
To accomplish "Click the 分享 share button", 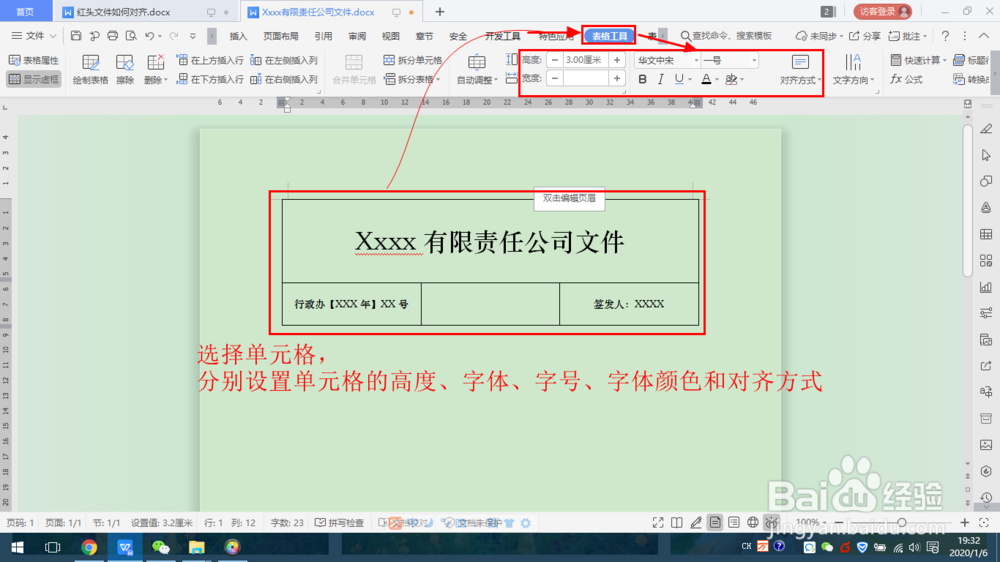I will click(865, 36).
